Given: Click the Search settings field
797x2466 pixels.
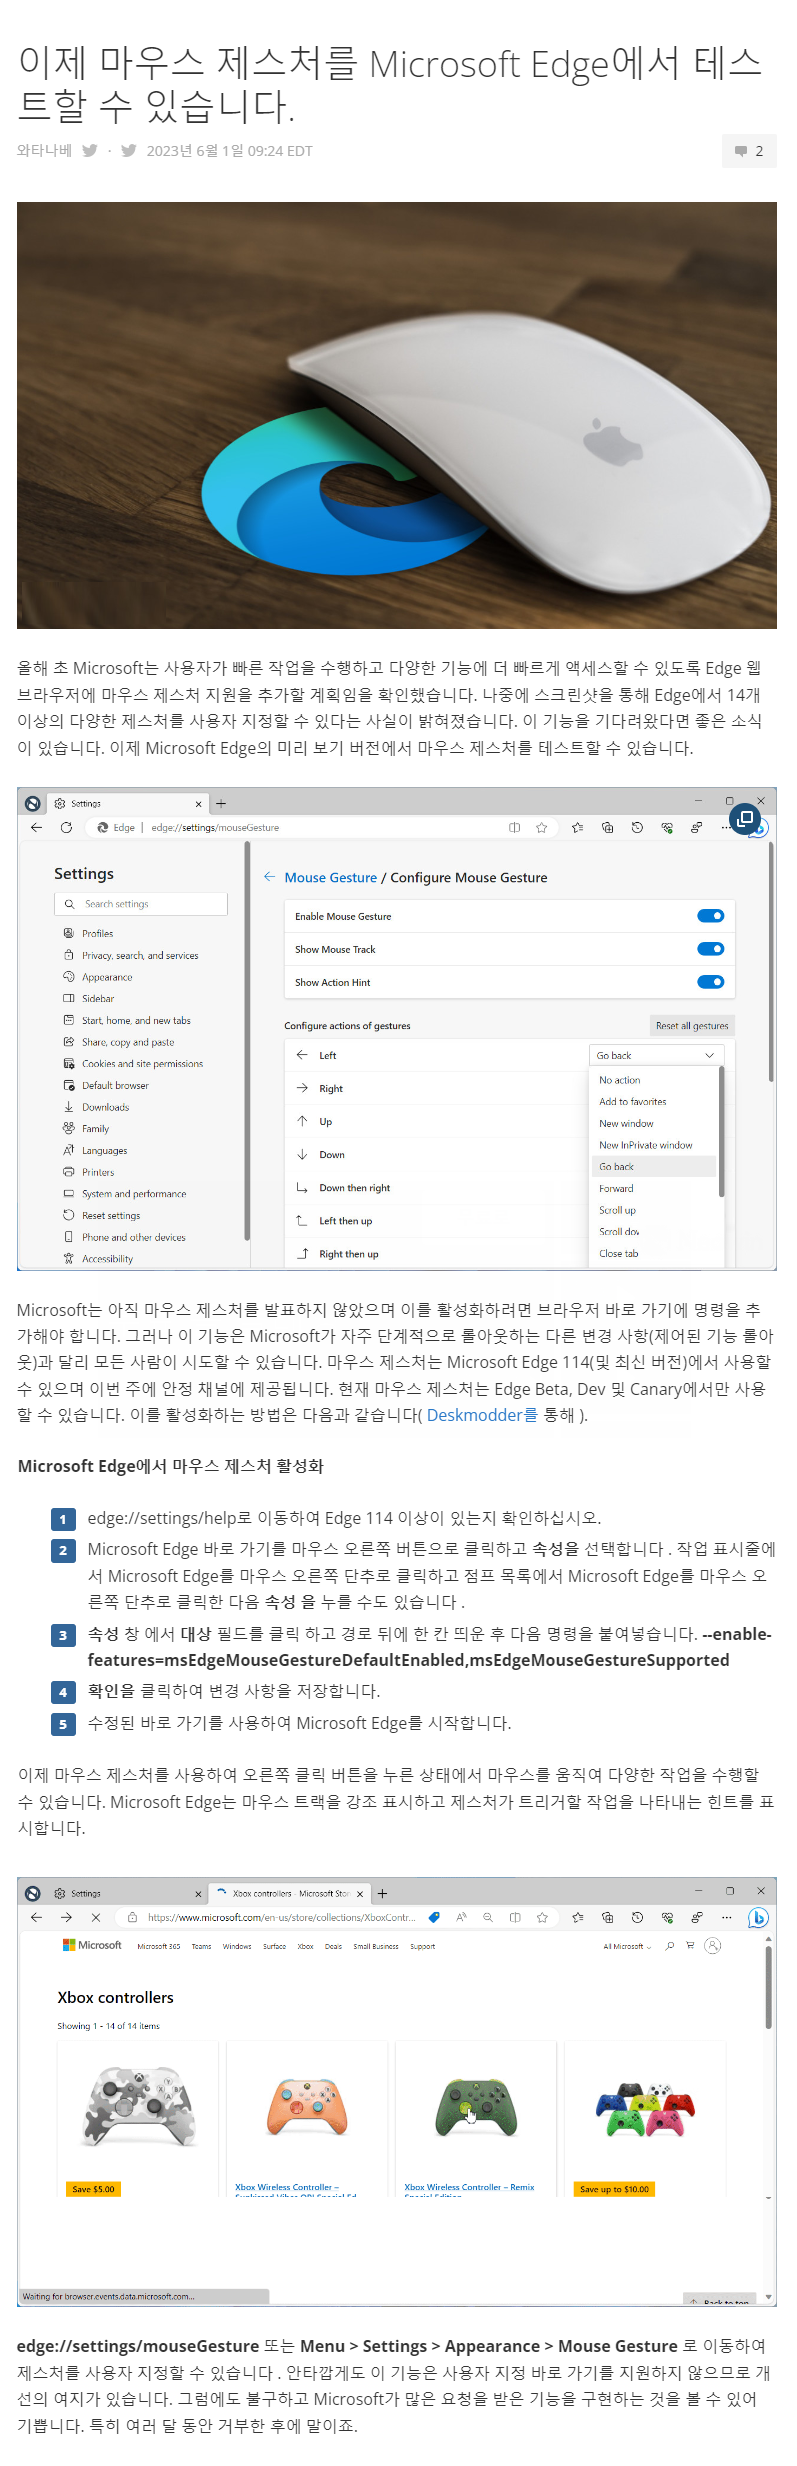Looking at the screenshot, I should pos(141,904).
